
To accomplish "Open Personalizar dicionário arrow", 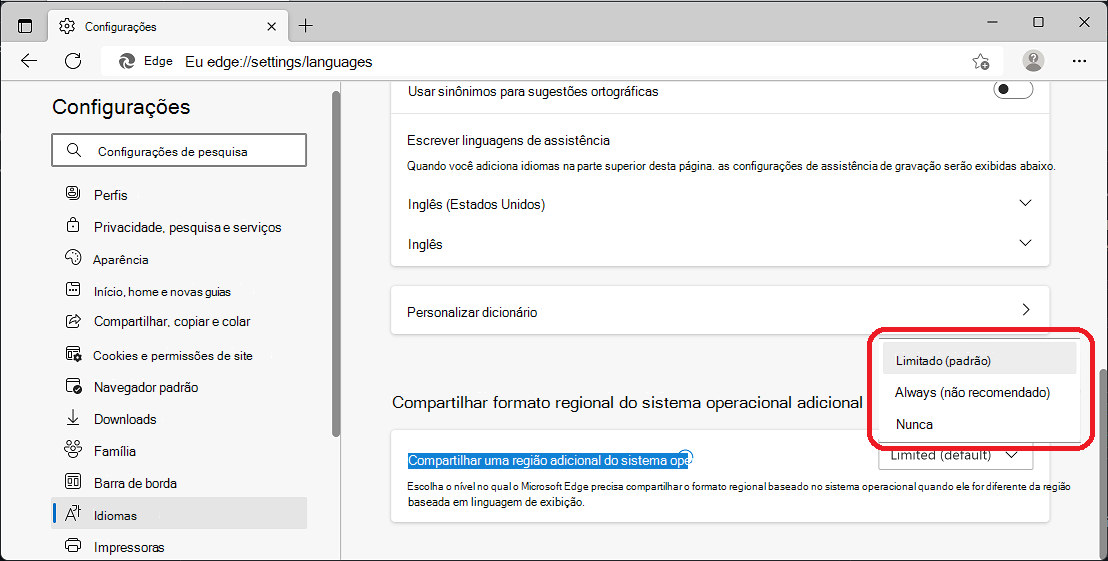I will point(1026,309).
